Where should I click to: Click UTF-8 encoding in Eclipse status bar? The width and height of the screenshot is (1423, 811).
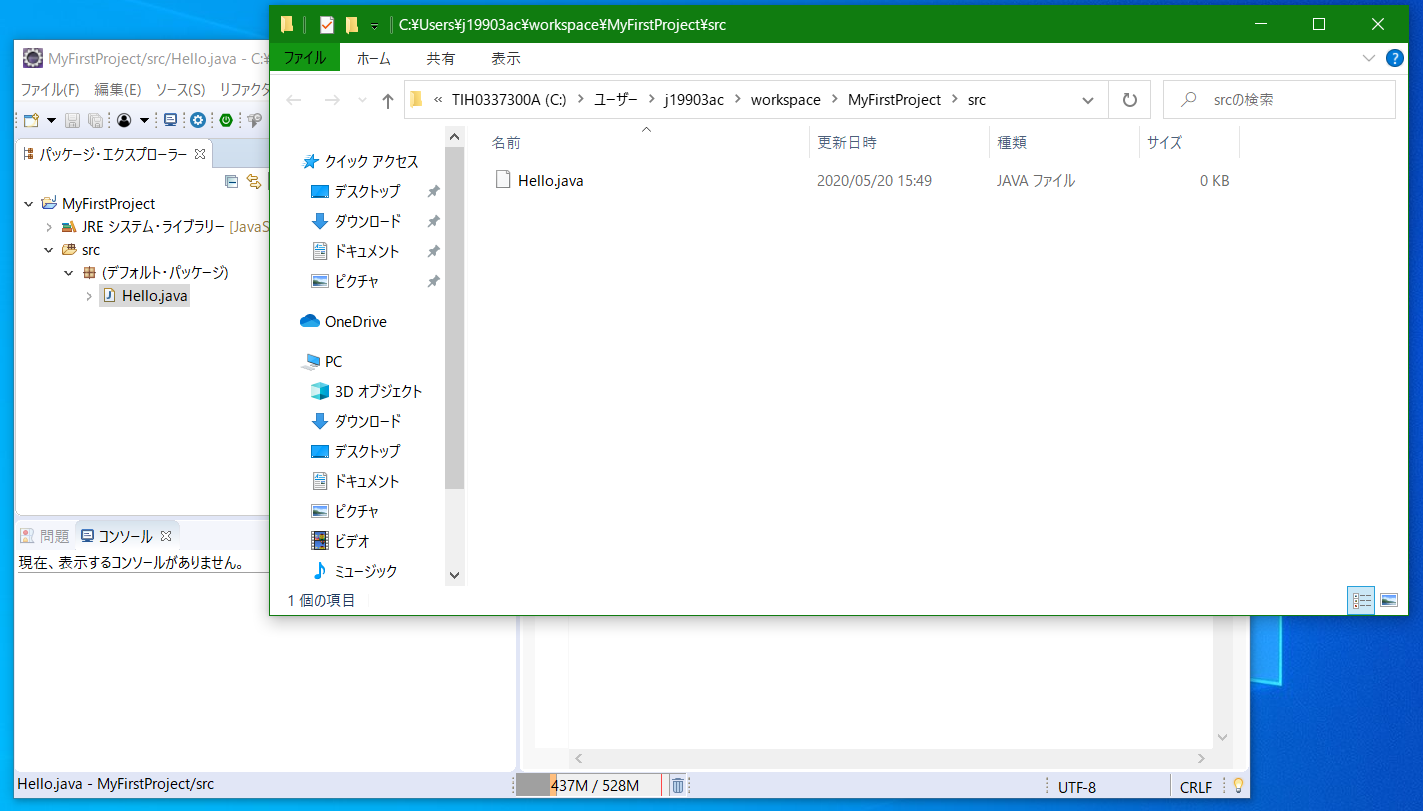[1077, 787]
